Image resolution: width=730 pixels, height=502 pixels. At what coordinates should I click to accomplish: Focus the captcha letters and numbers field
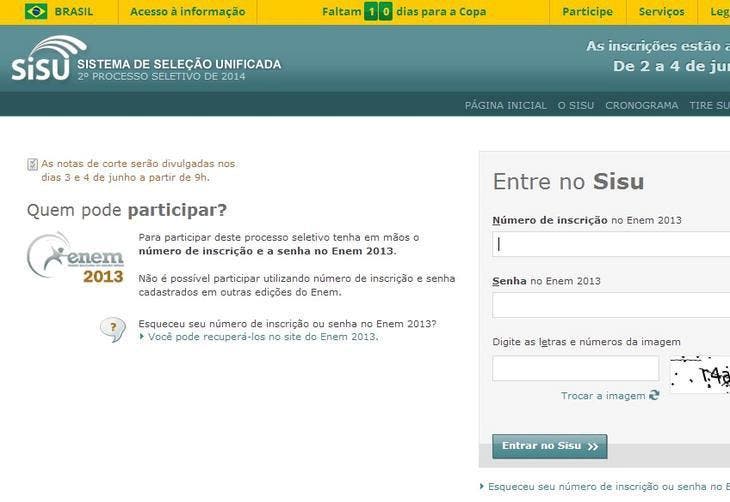pyautogui.click(x=575, y=368)
